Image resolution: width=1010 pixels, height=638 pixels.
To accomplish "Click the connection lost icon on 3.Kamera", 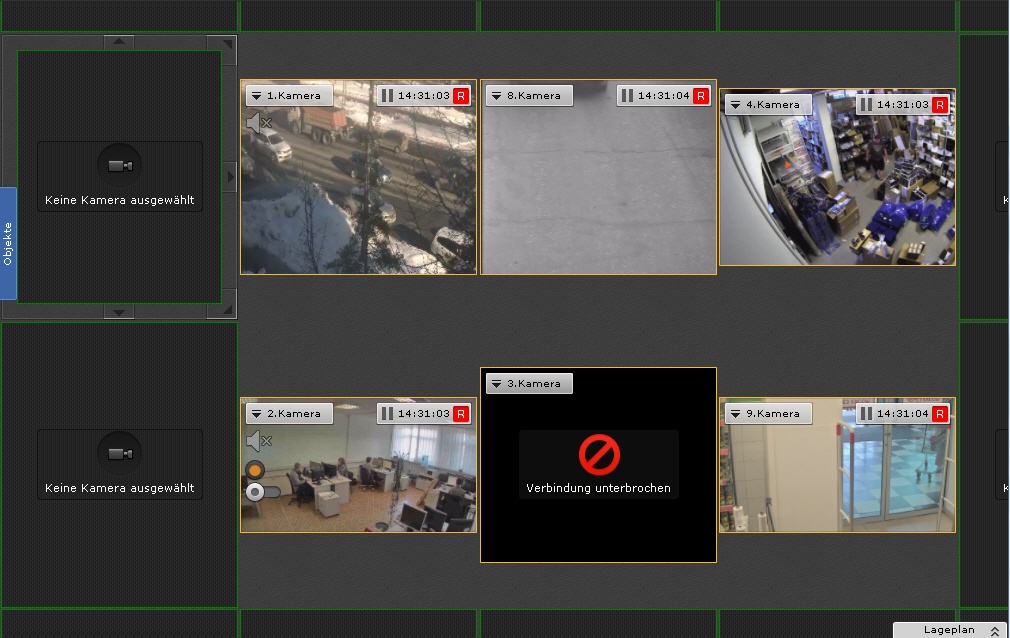I will [599, 455].
